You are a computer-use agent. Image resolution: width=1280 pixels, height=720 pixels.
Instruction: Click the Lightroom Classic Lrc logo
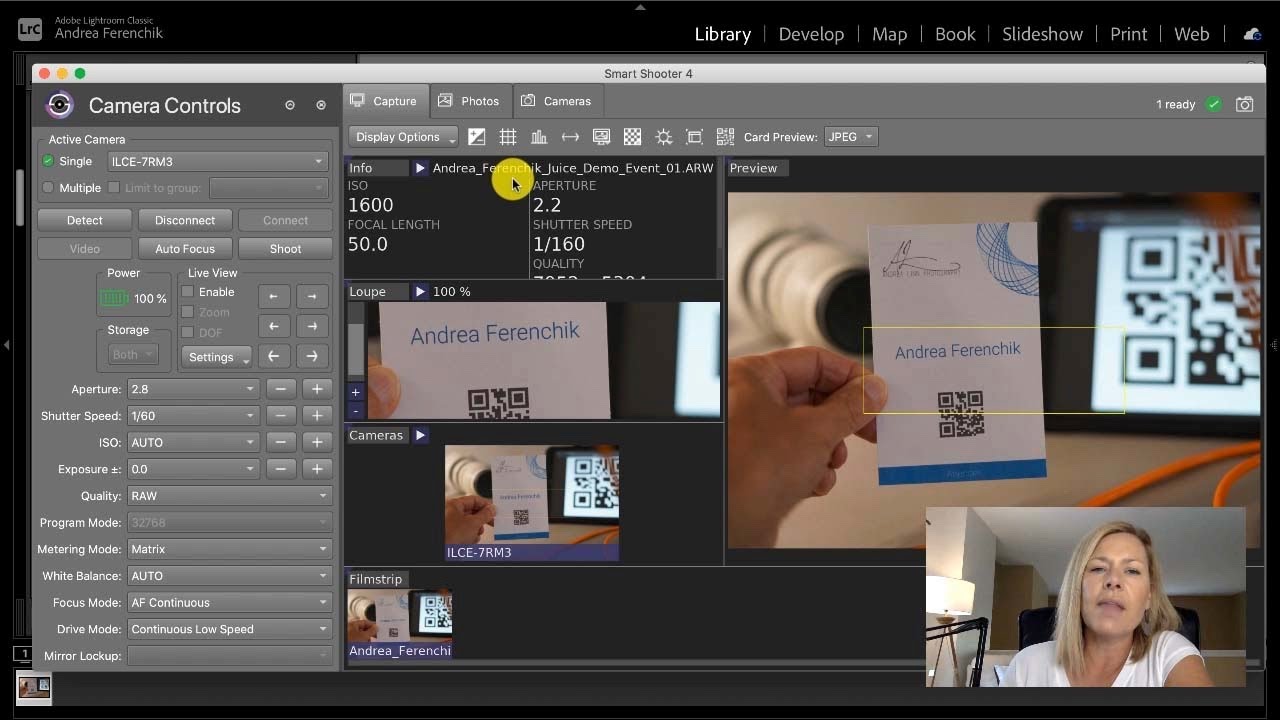pyautogui.click(x=30, y=29)
